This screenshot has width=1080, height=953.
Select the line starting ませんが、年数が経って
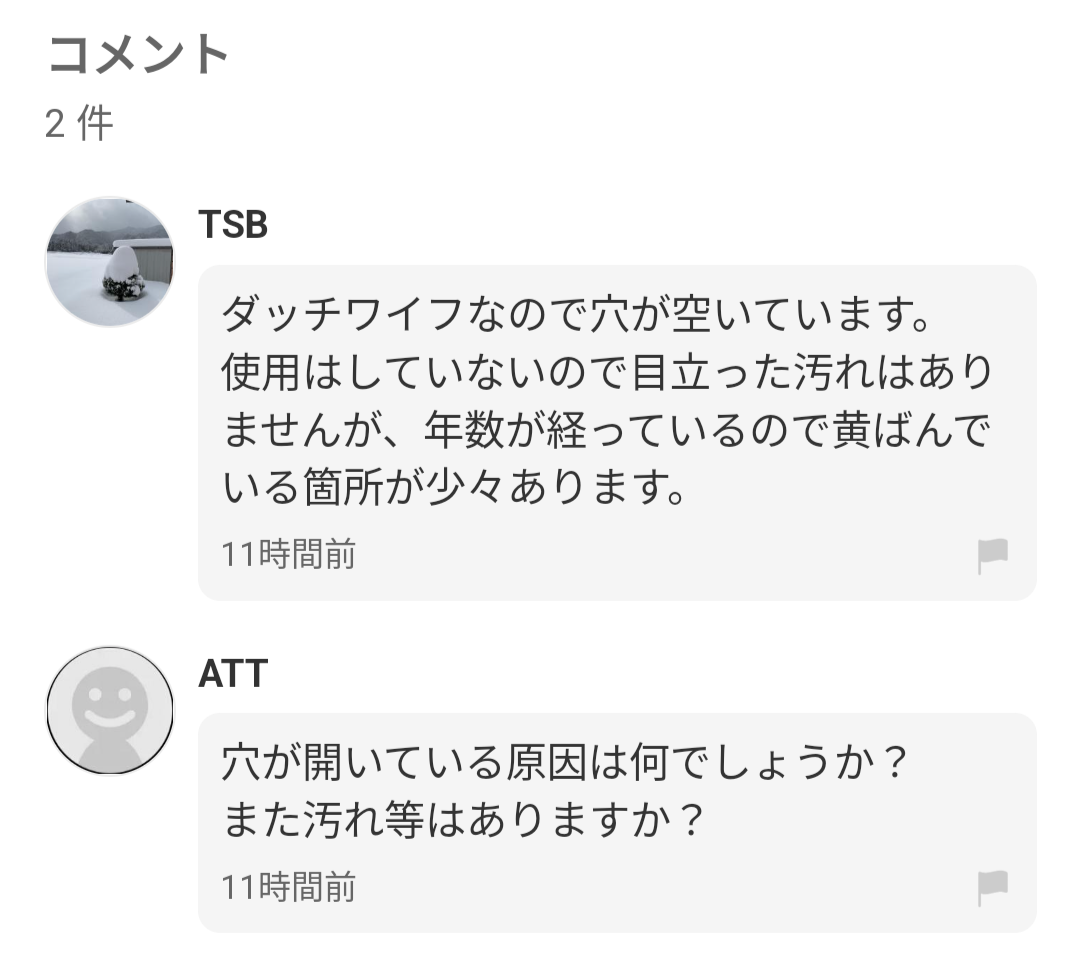click(x=607, y=430)
